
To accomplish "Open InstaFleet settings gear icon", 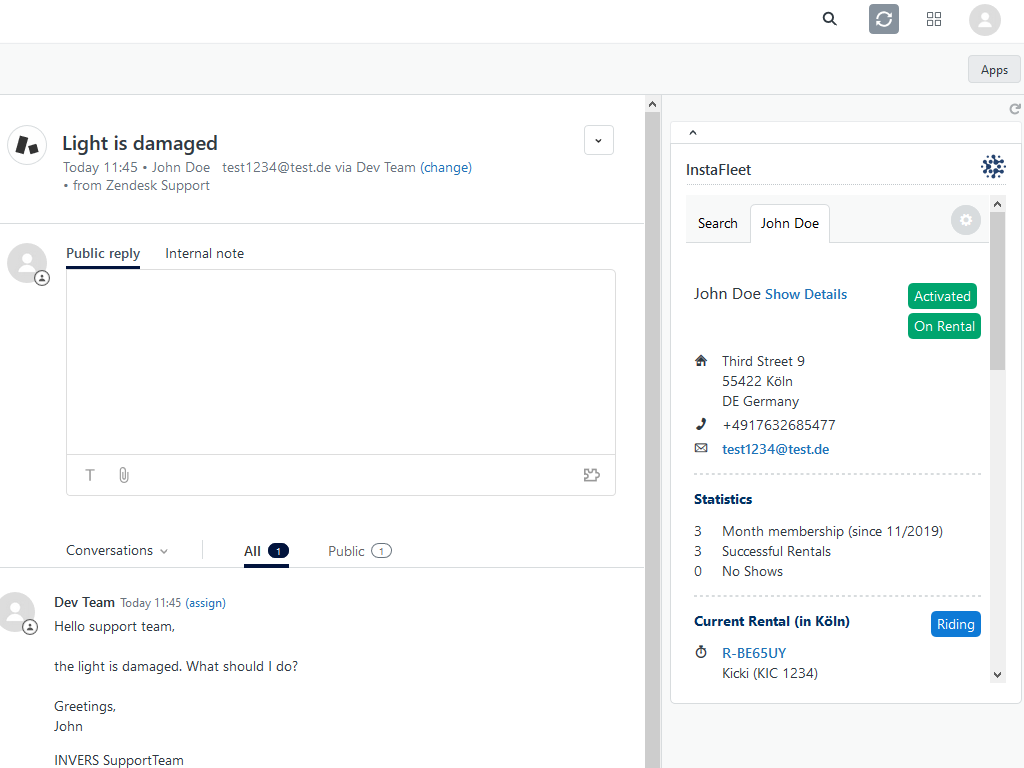I will (x=965, y=220).
